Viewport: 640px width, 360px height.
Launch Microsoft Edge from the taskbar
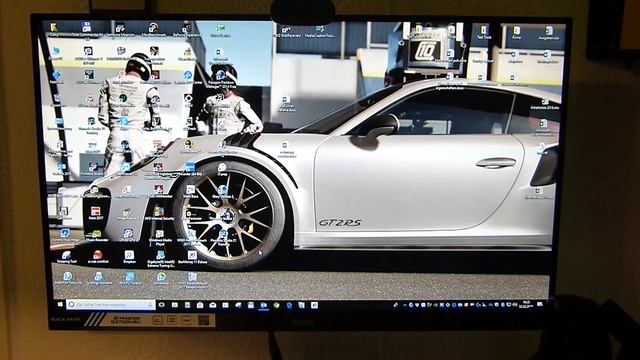pyautogui.click(x=289, y=305)
